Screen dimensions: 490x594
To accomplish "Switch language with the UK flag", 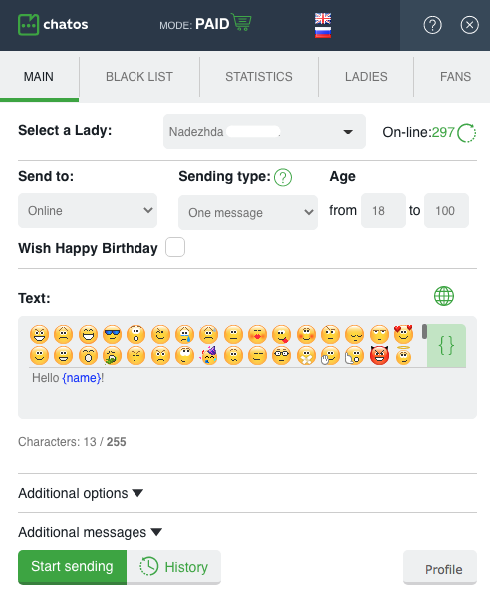I will (323, 19).
